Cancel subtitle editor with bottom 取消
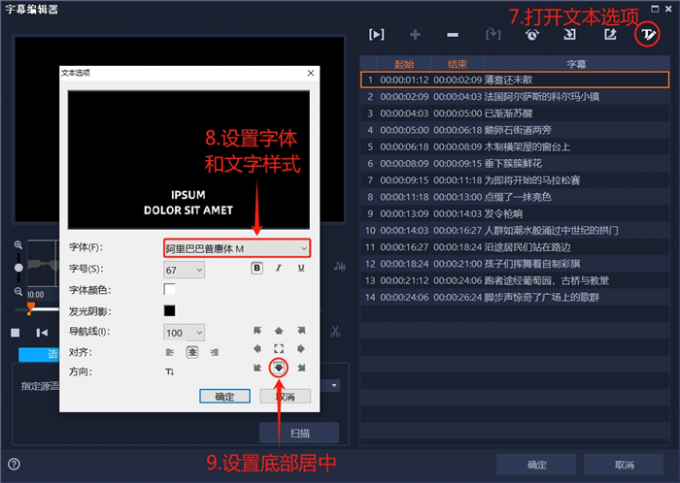Screen dimensions: 680x483 (624, 465)
